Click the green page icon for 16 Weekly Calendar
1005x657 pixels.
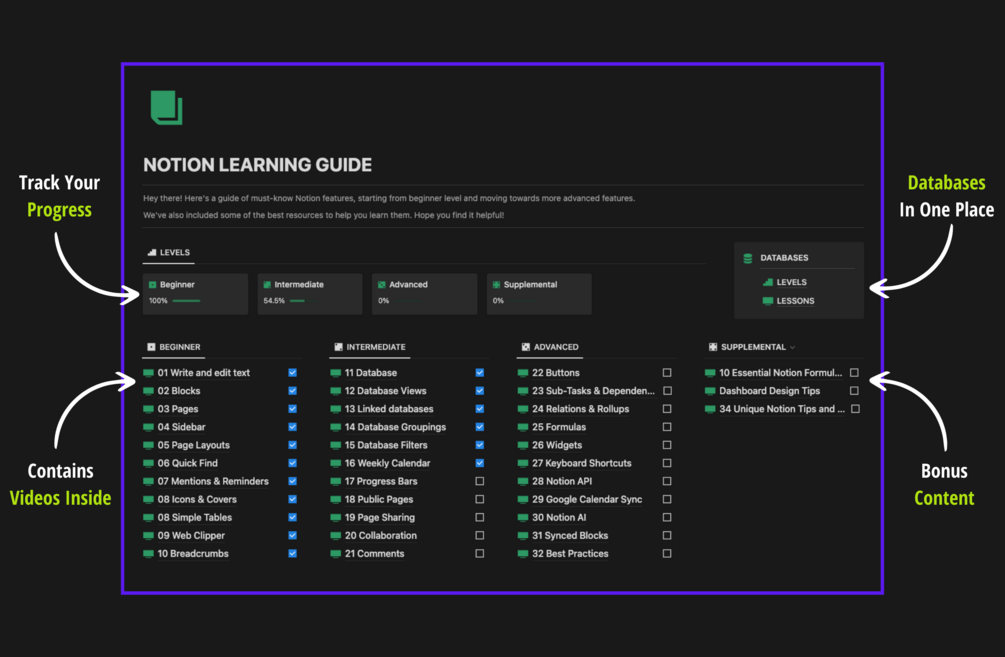tap(335, 463)
